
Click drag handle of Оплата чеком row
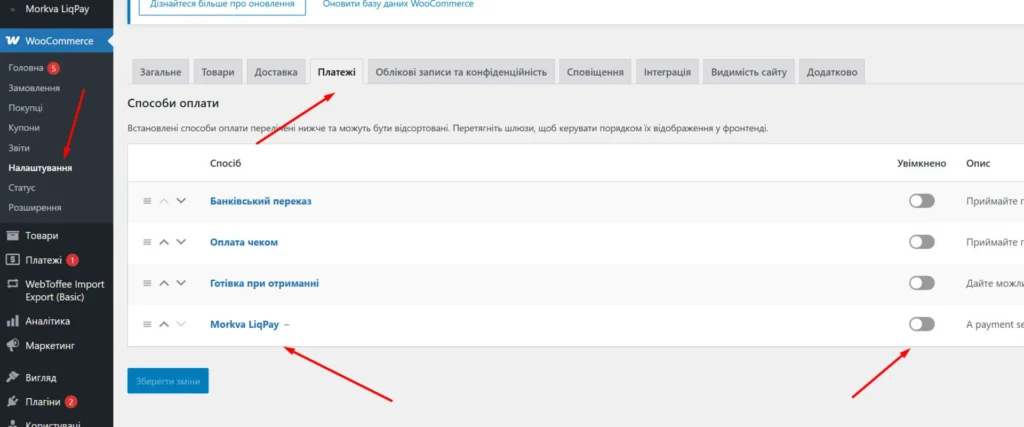tap(147, 242)
